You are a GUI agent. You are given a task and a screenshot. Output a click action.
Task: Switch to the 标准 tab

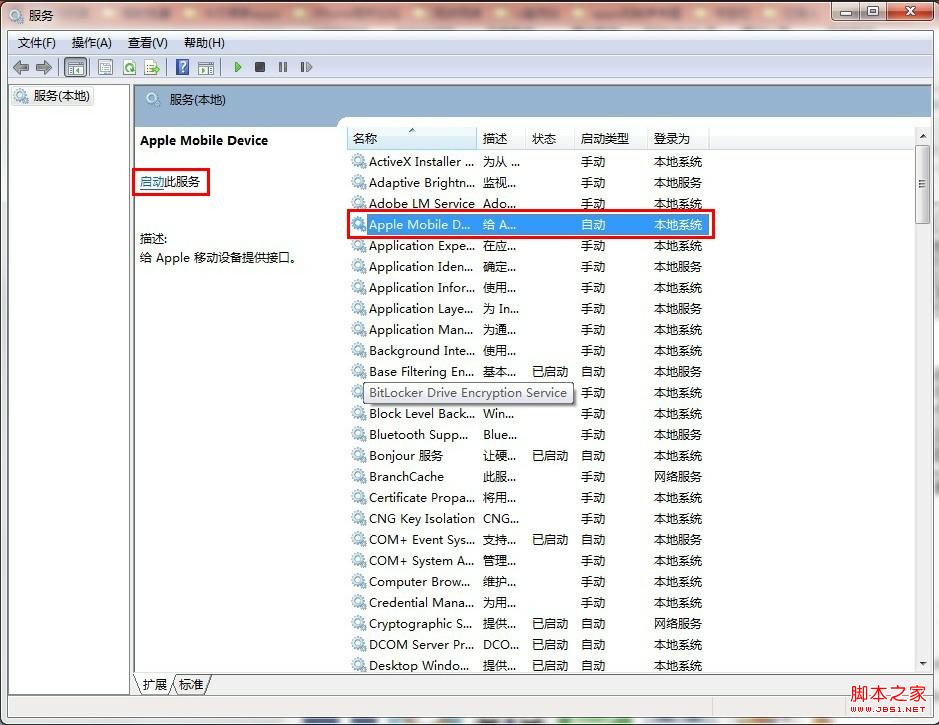(191, 684)
